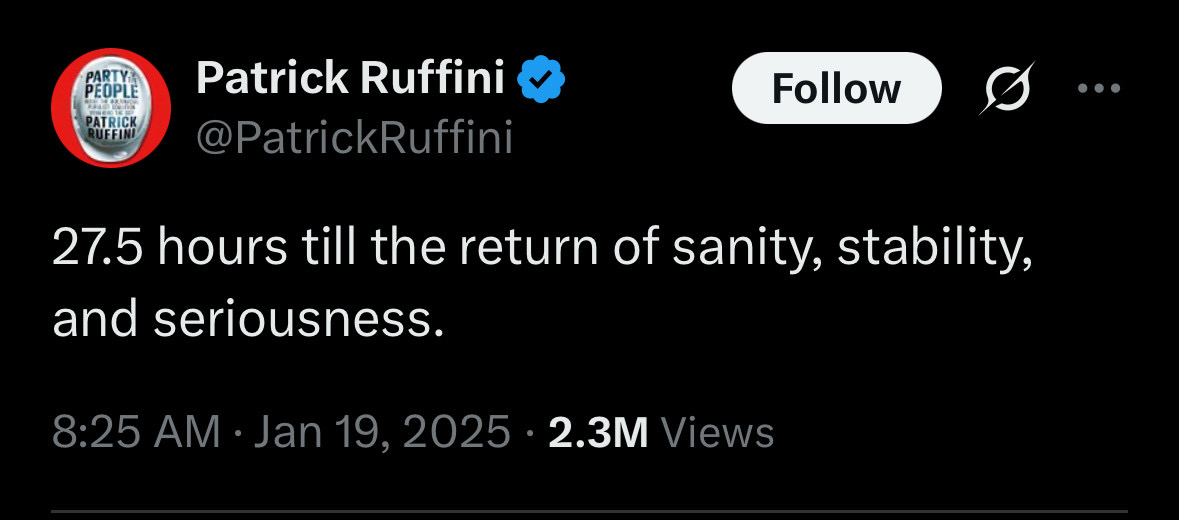Viewport: 1179px width, 520px height.
Task: Click the Views label
Action: (x=718, y=433)
